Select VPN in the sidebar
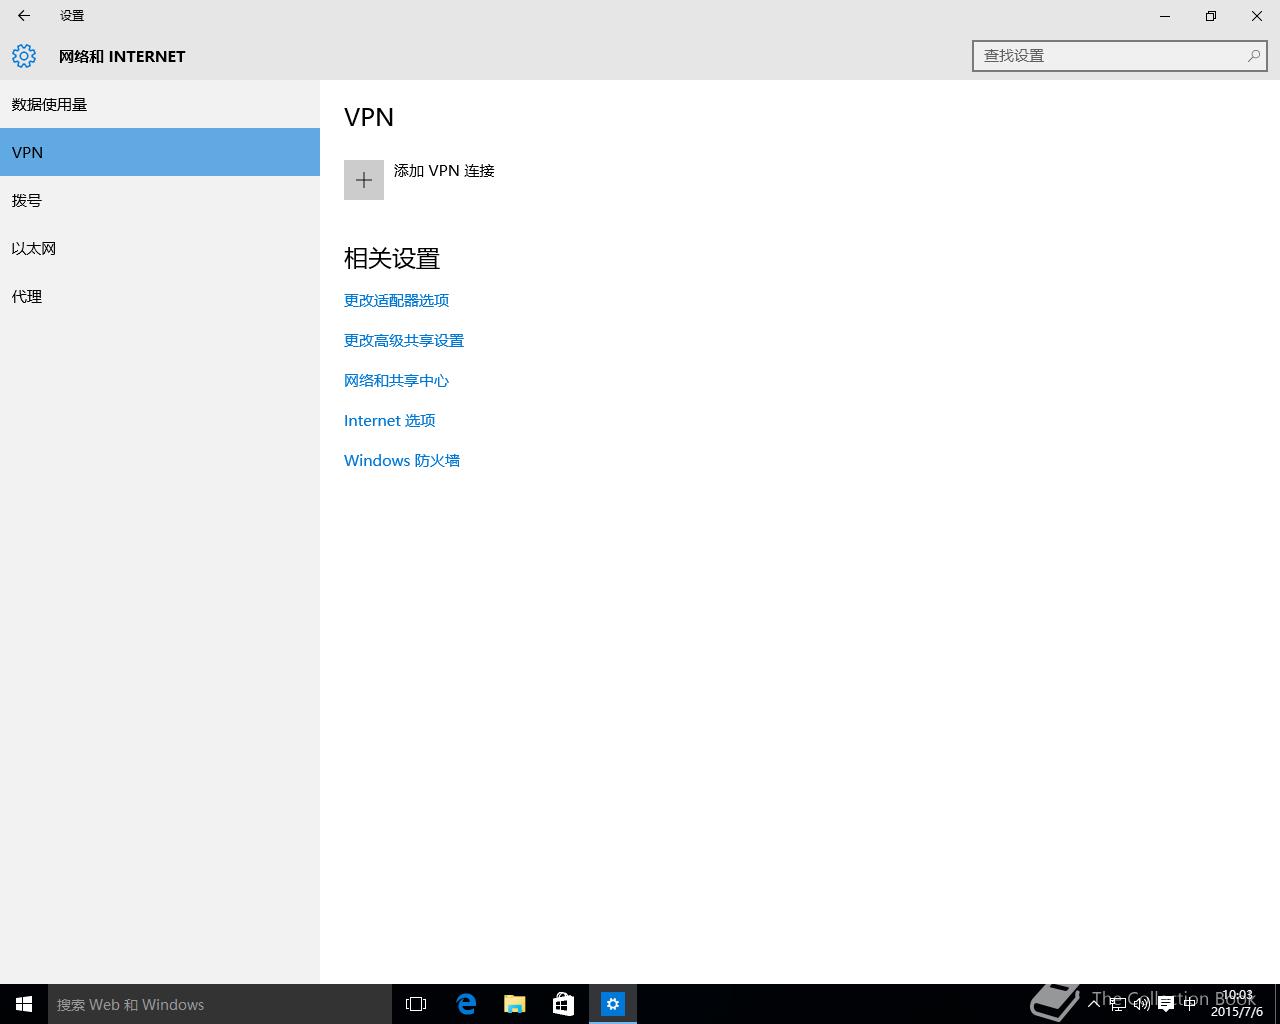 coord(160,152)
